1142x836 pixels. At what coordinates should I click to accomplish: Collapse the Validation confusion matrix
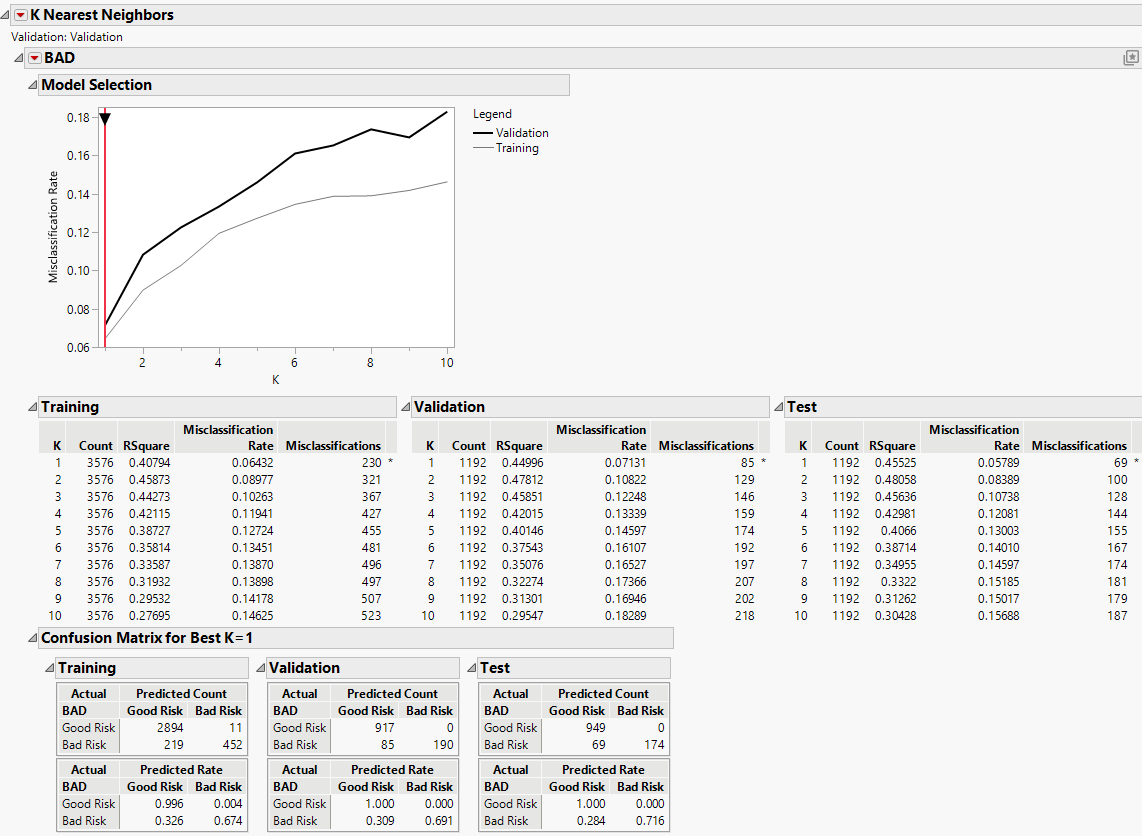260,668
